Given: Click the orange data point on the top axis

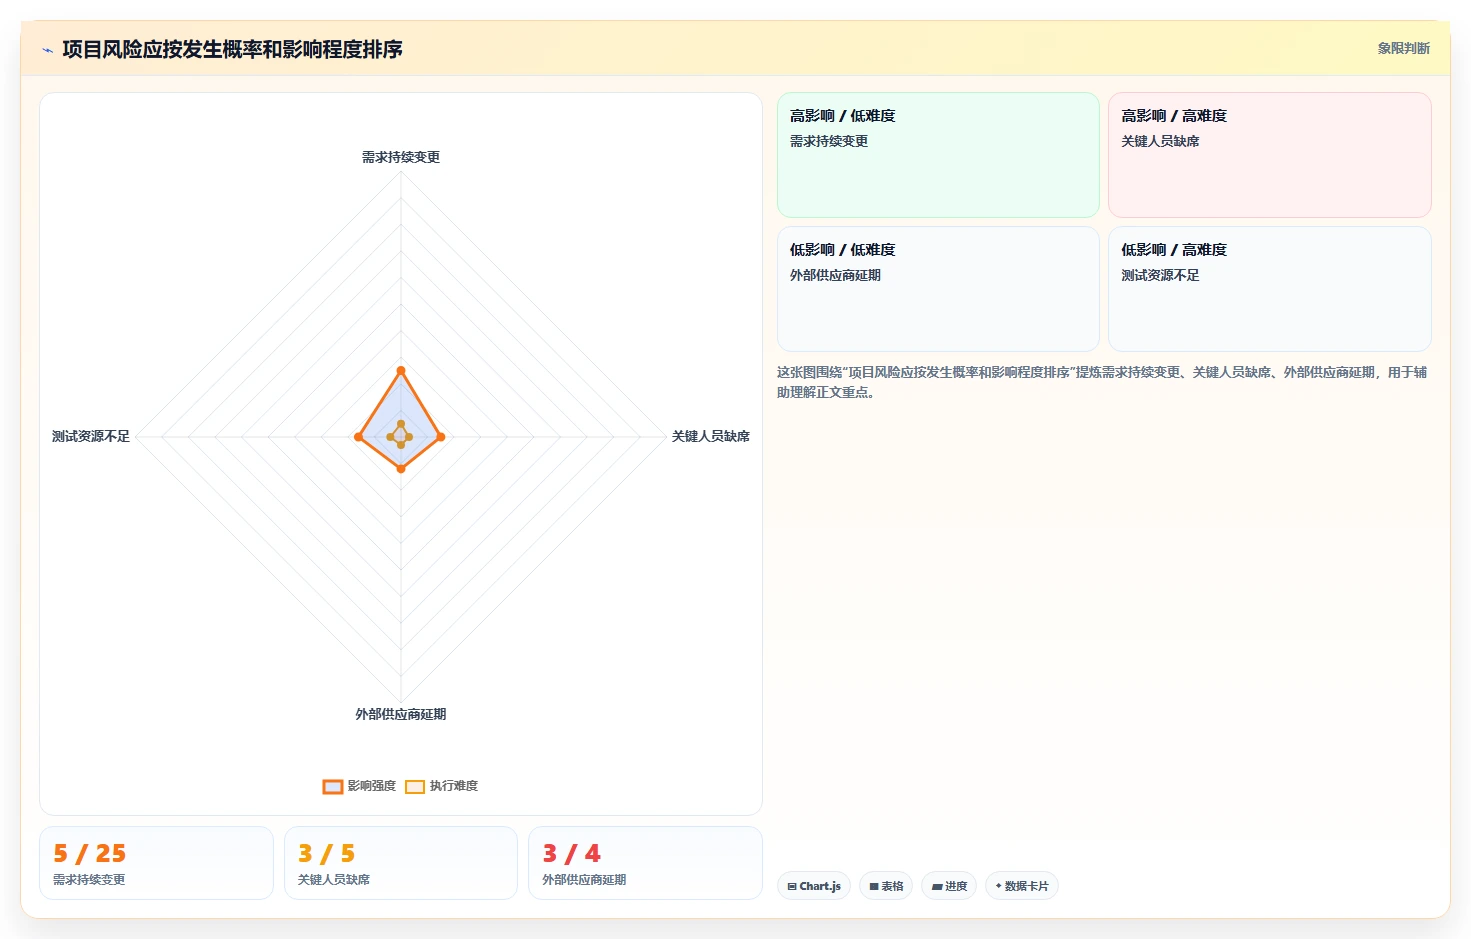Looking at the screenshot, I should [x=401, y=370].
